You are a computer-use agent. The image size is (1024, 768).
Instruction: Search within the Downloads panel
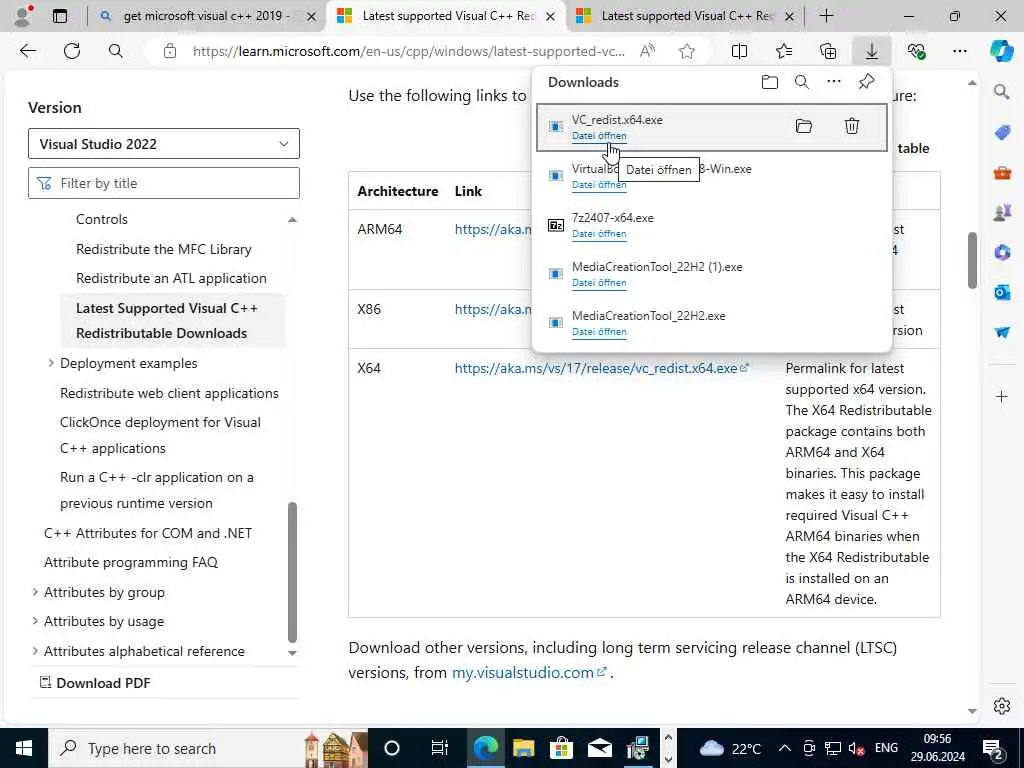802,82
